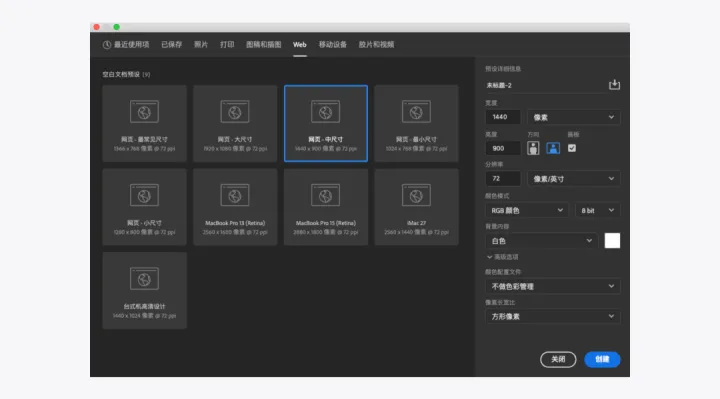Click the white background color swatch
720x399 pixels.
(612, 241)
